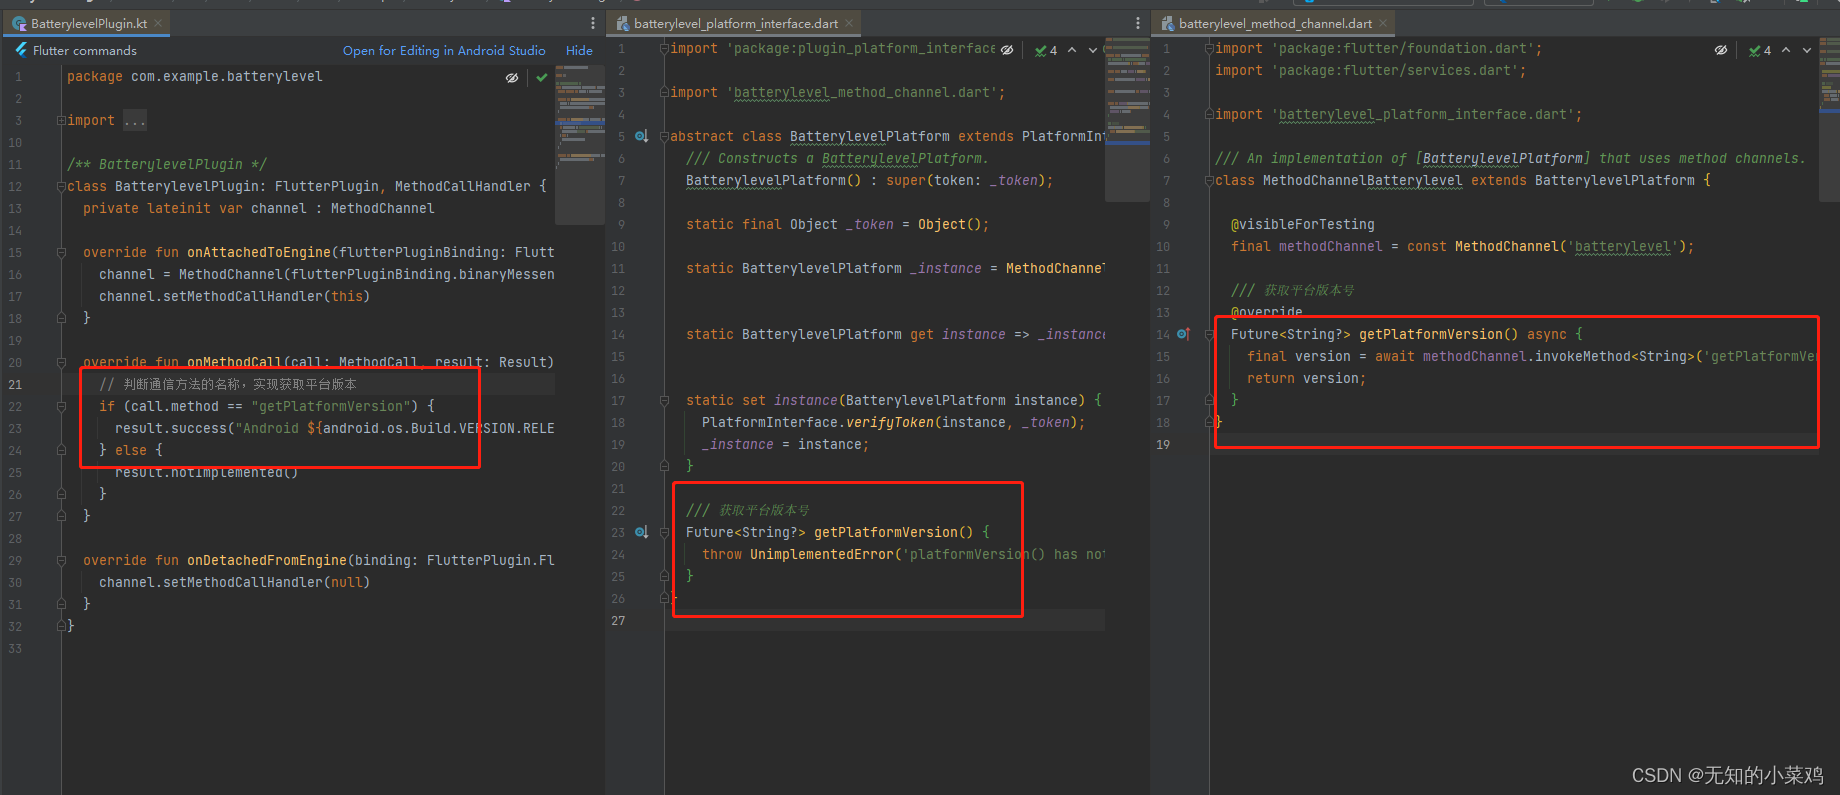
Task: Switch to the BatterylevelPlugin.kt tab
Action: point(87,23)
